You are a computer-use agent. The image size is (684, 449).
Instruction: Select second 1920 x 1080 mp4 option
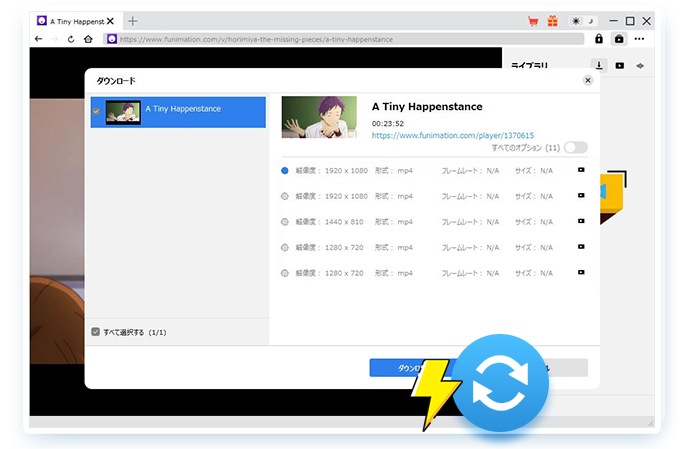point(285,196)
